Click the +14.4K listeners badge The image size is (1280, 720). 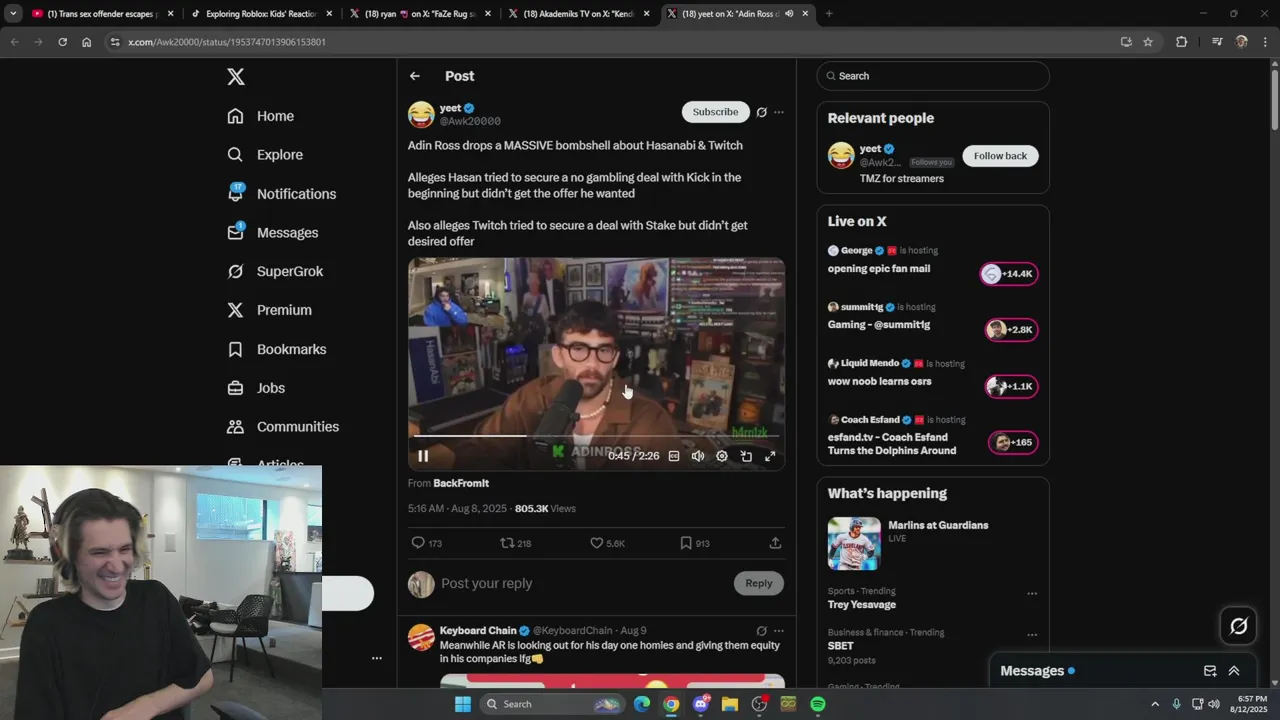(x=1008, y=274)
